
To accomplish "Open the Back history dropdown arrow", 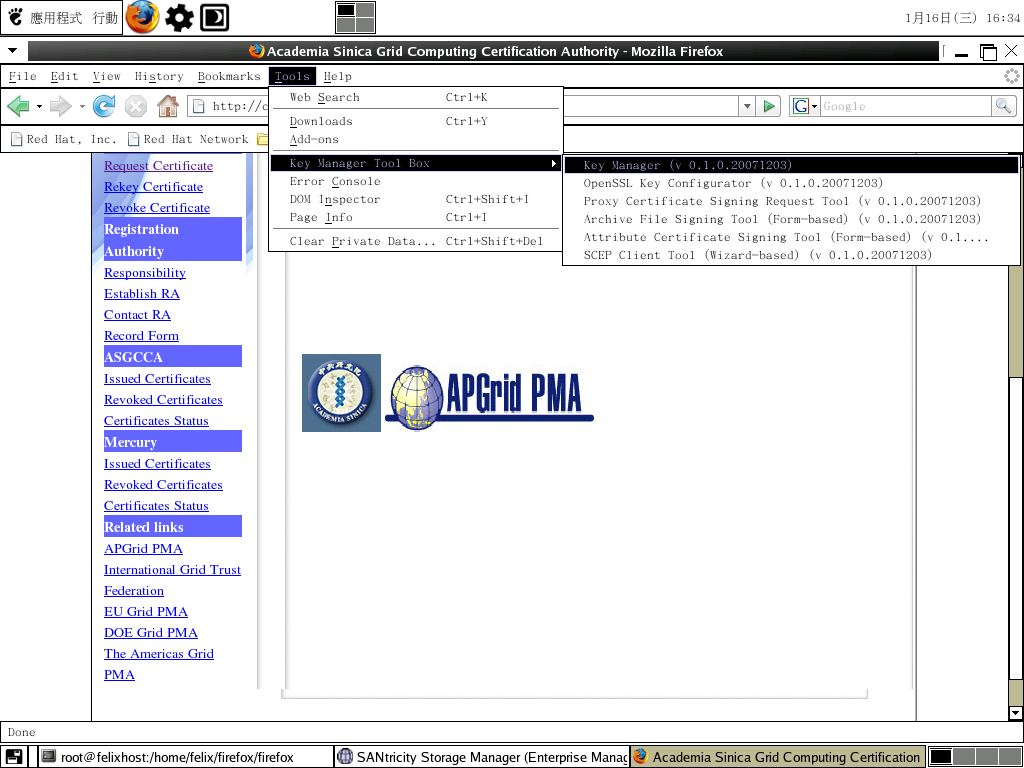I will click(39, 106).
